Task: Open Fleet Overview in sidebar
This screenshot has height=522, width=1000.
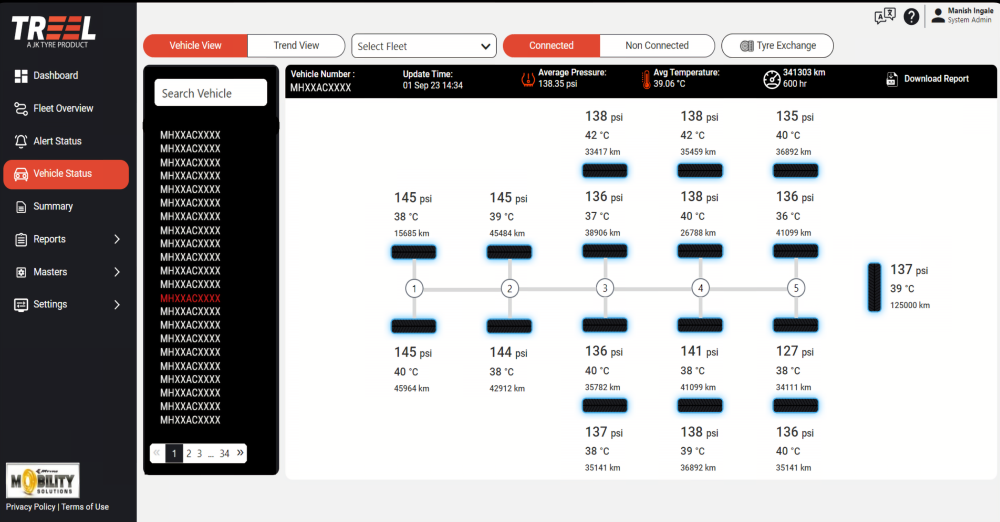Action: pyautogui.click(x=63, y=108)
